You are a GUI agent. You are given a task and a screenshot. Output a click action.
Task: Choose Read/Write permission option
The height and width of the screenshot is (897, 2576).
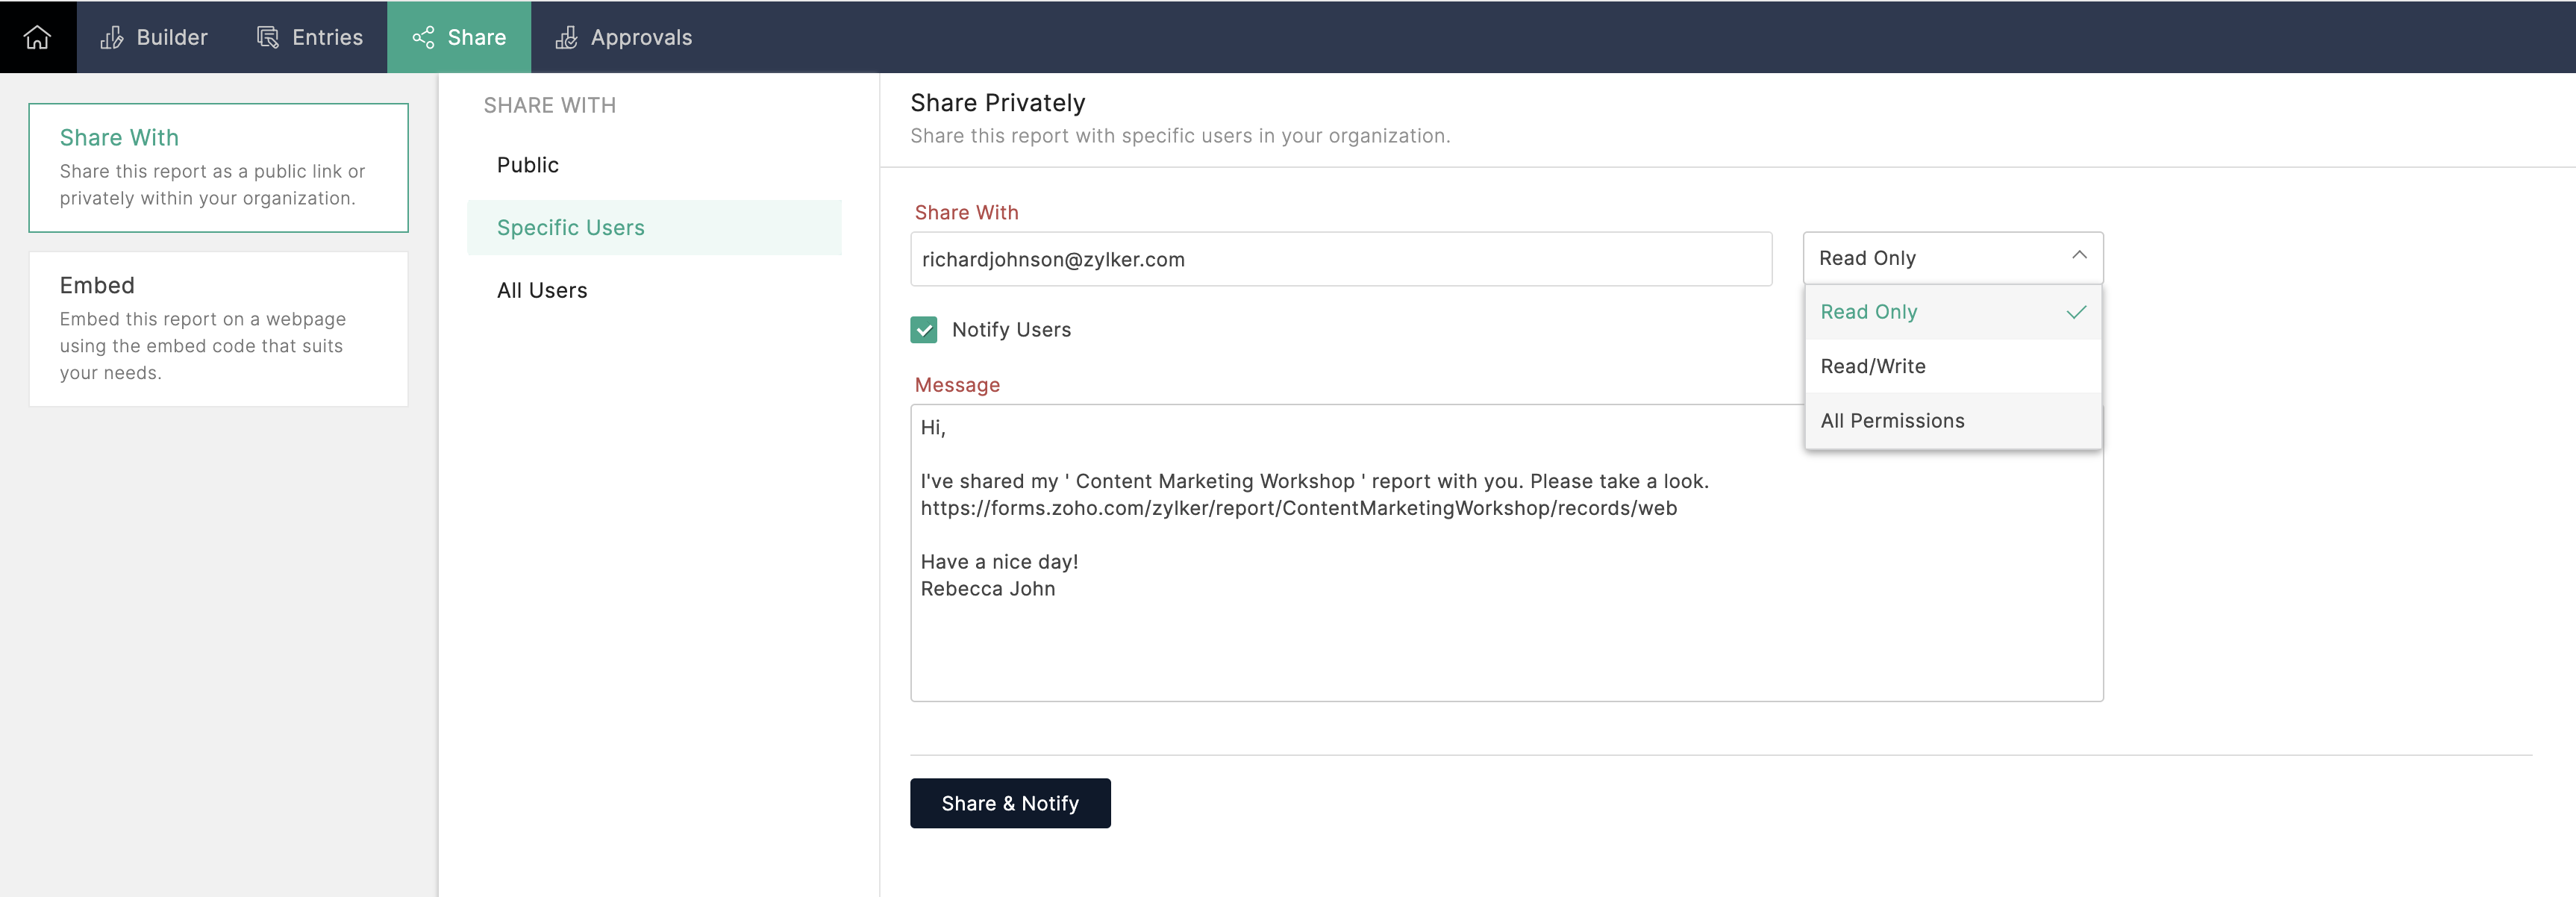pos(1872,366)
